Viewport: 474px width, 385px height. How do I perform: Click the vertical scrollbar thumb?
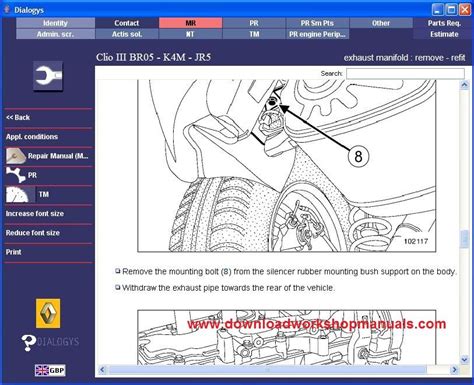tap(464, 239)
